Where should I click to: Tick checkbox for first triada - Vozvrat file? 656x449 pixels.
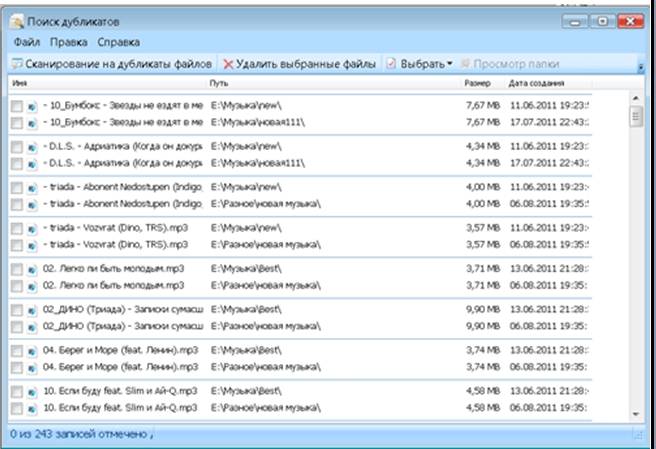16,228
